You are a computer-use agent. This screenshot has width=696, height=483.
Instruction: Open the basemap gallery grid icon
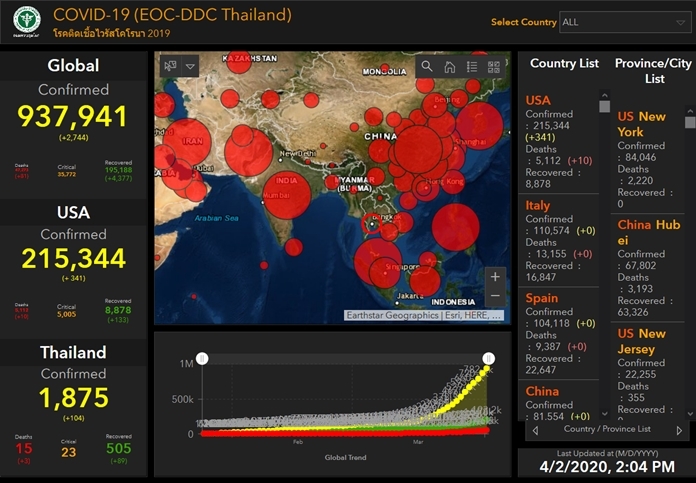493,67
